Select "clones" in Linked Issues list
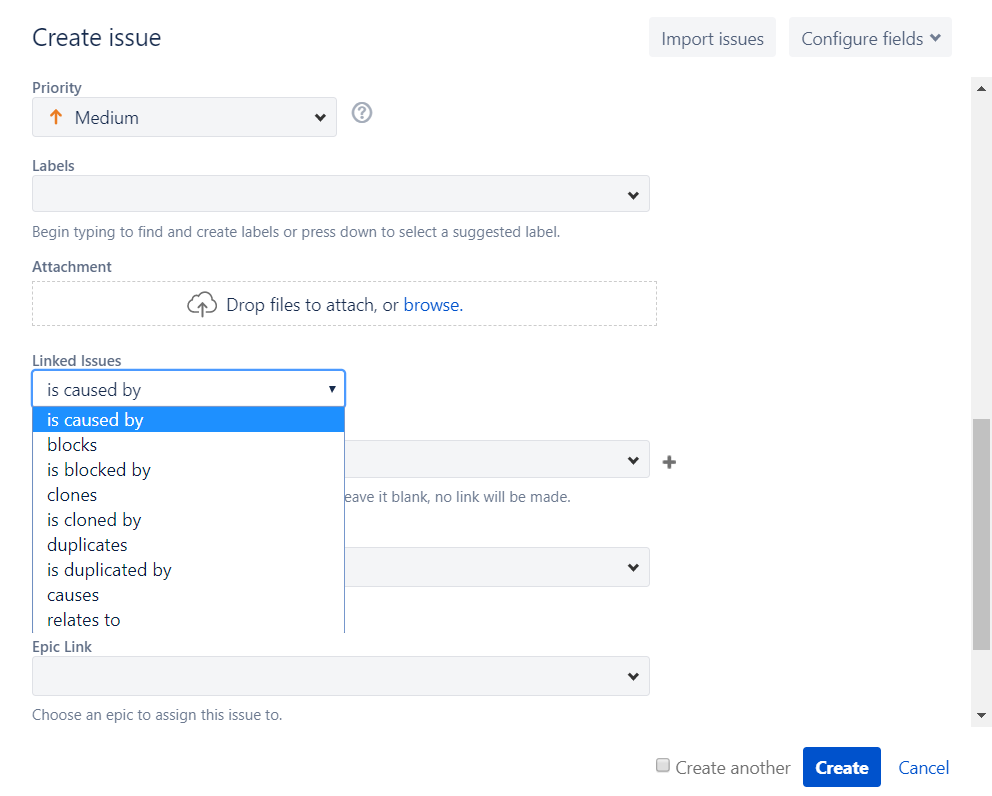This screenshot has width=992, height=796. [72, 495]
